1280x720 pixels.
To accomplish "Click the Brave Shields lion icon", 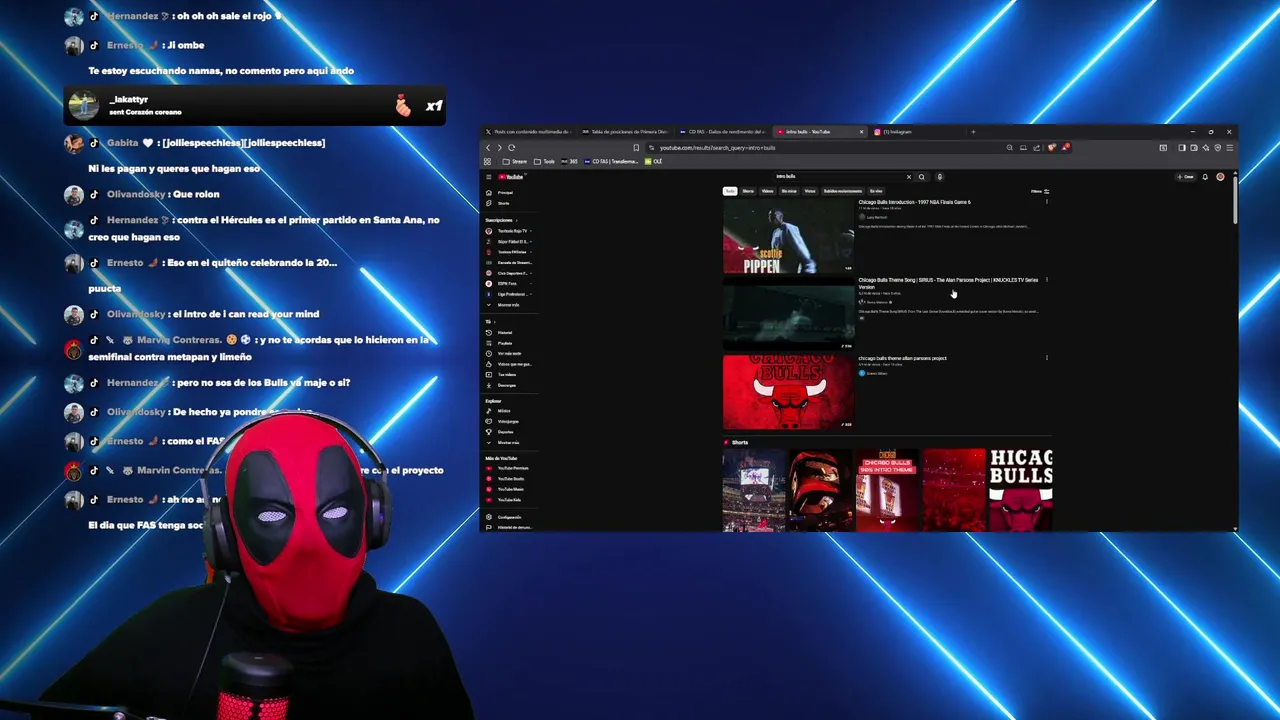I will (x=1052, y=148).
